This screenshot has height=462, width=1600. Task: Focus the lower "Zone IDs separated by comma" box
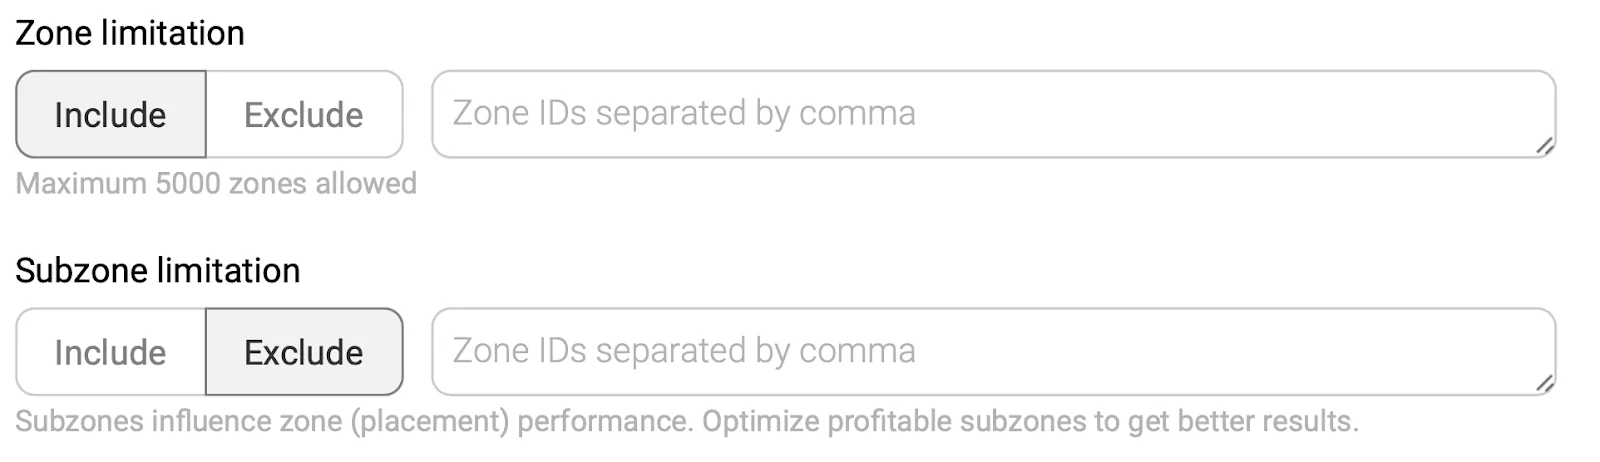click(992, 352)
